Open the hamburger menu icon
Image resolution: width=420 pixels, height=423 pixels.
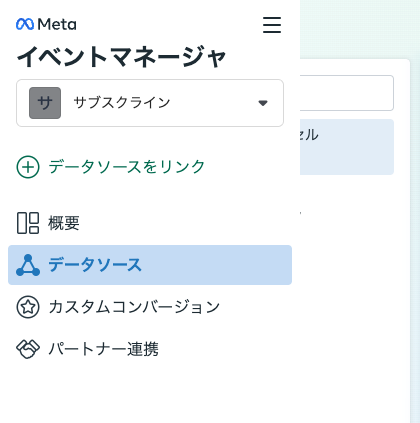point(272,25)
